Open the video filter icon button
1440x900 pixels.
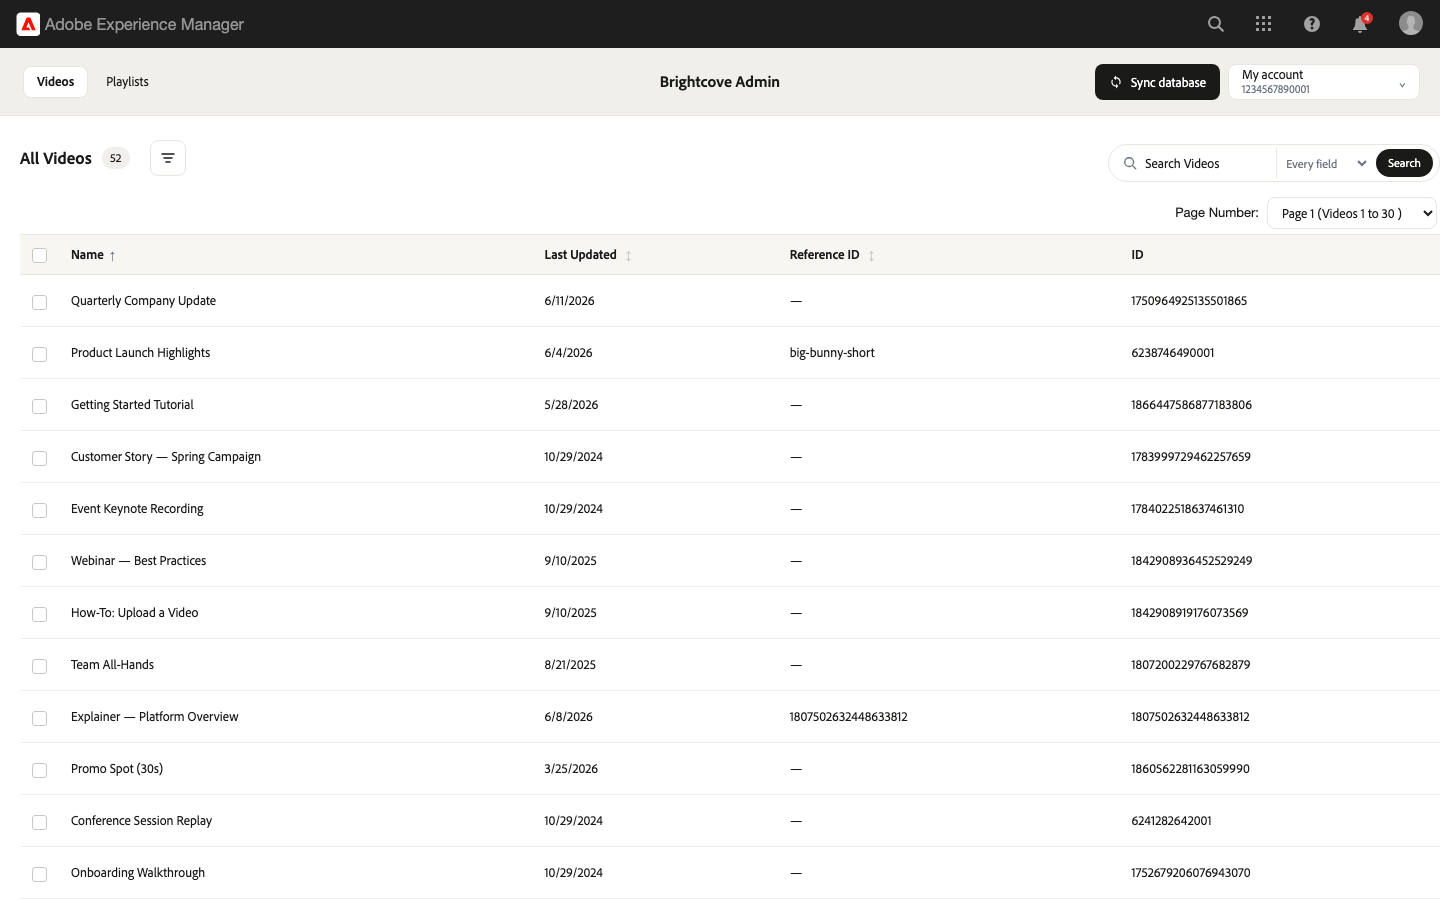(168, 158)
